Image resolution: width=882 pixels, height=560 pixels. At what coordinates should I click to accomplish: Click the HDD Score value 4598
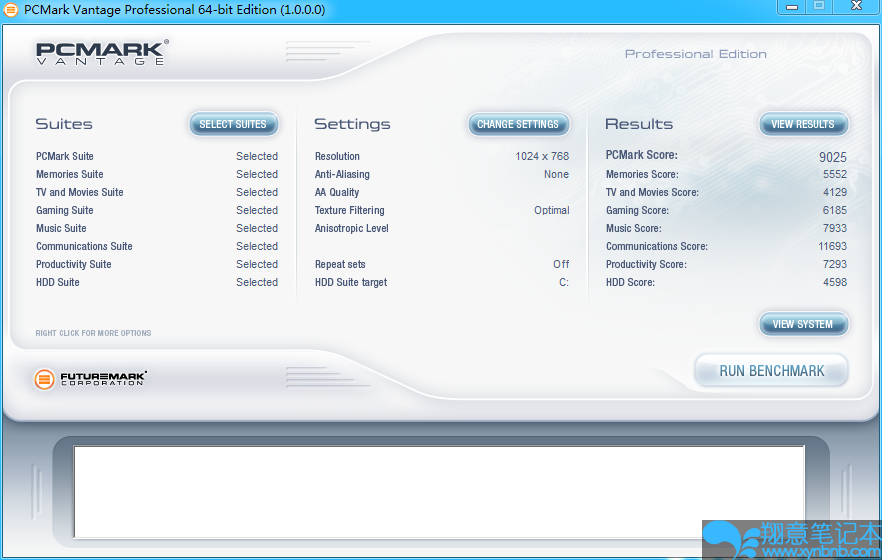835,282
